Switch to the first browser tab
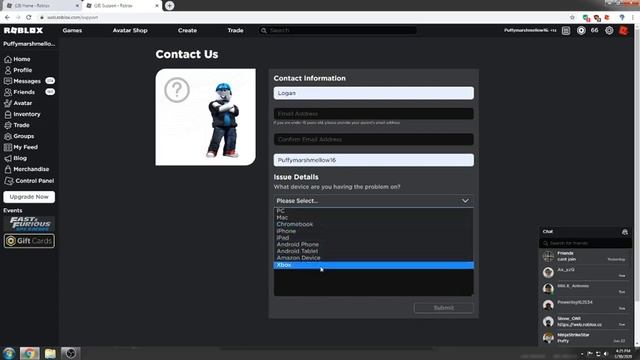The image size is (640, 360). 42,6
